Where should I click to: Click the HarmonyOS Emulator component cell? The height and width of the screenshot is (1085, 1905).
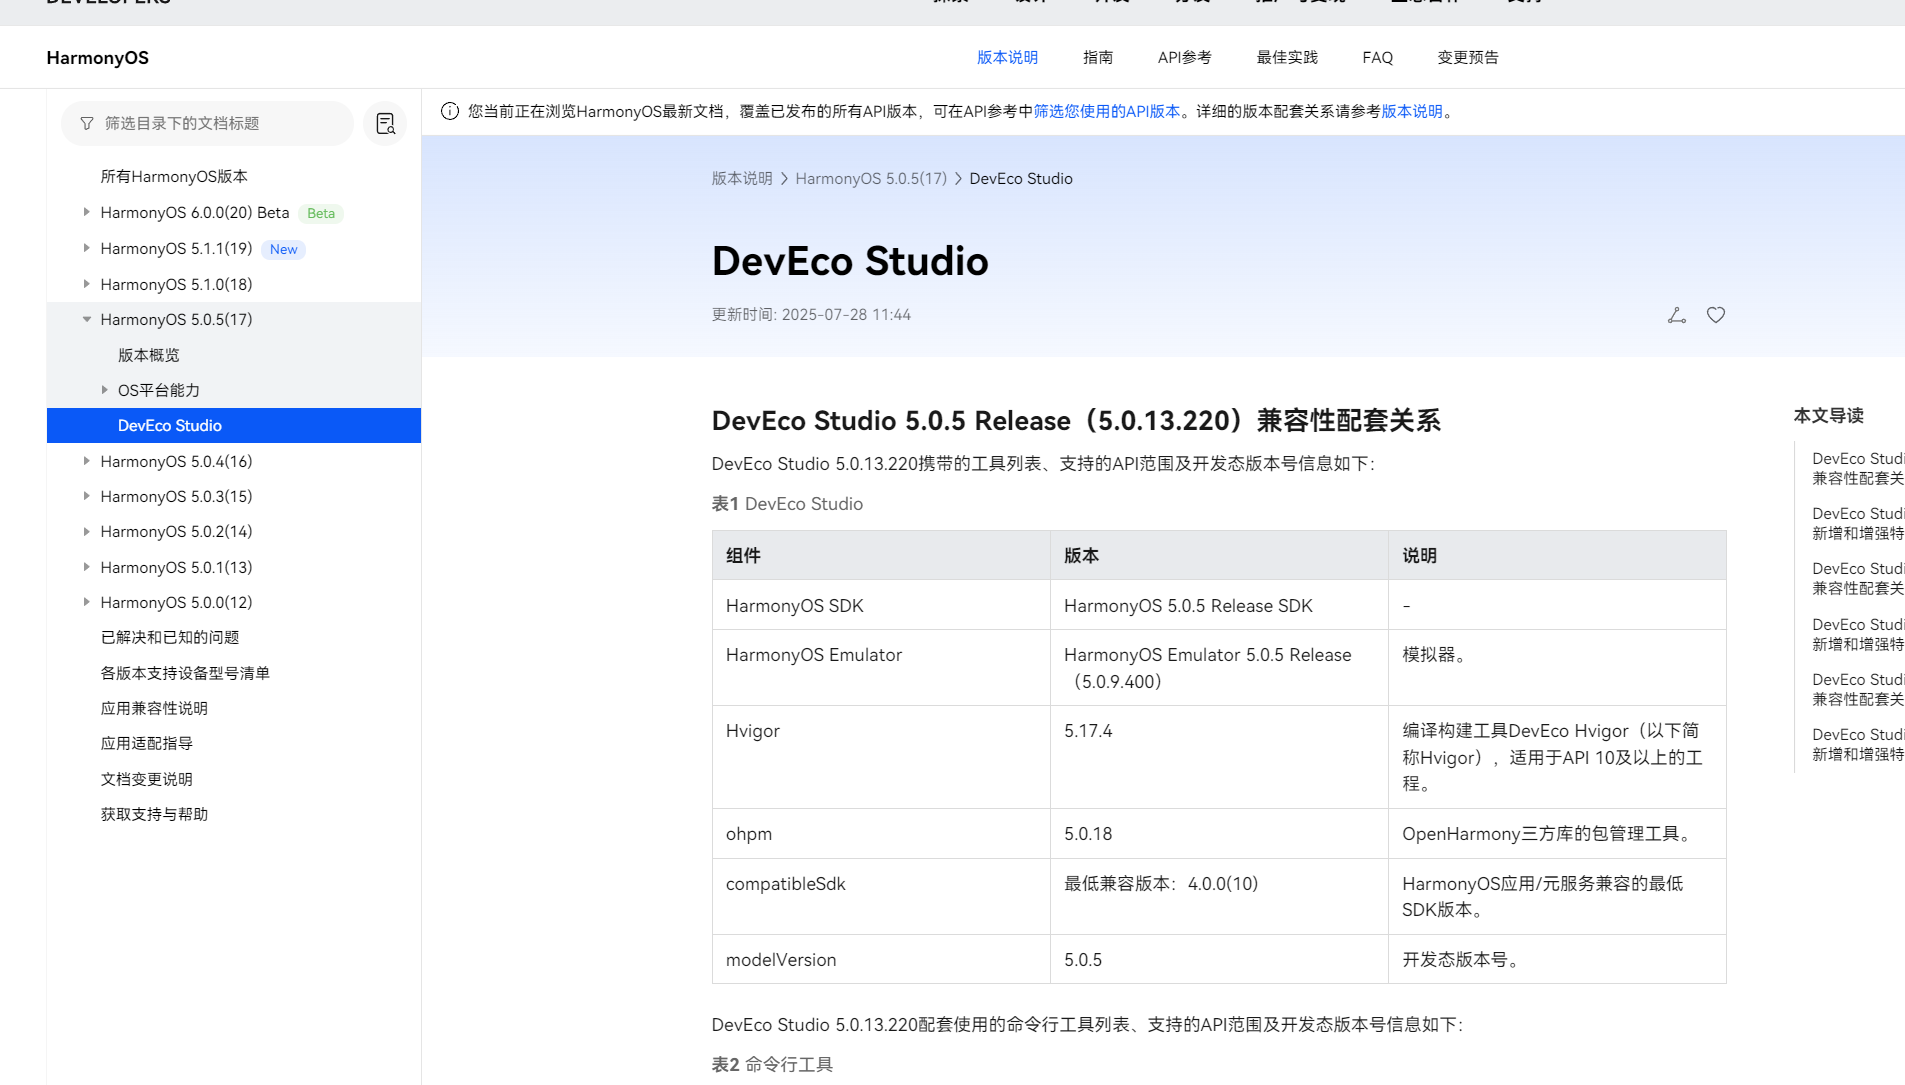click(x=881, y=667)
